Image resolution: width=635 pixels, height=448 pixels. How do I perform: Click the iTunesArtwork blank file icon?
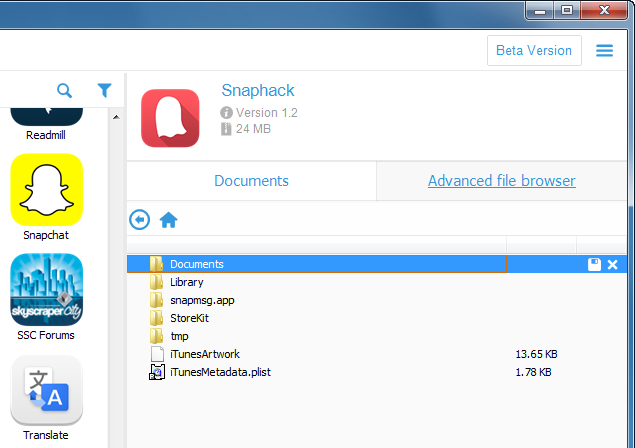[157, 354]
